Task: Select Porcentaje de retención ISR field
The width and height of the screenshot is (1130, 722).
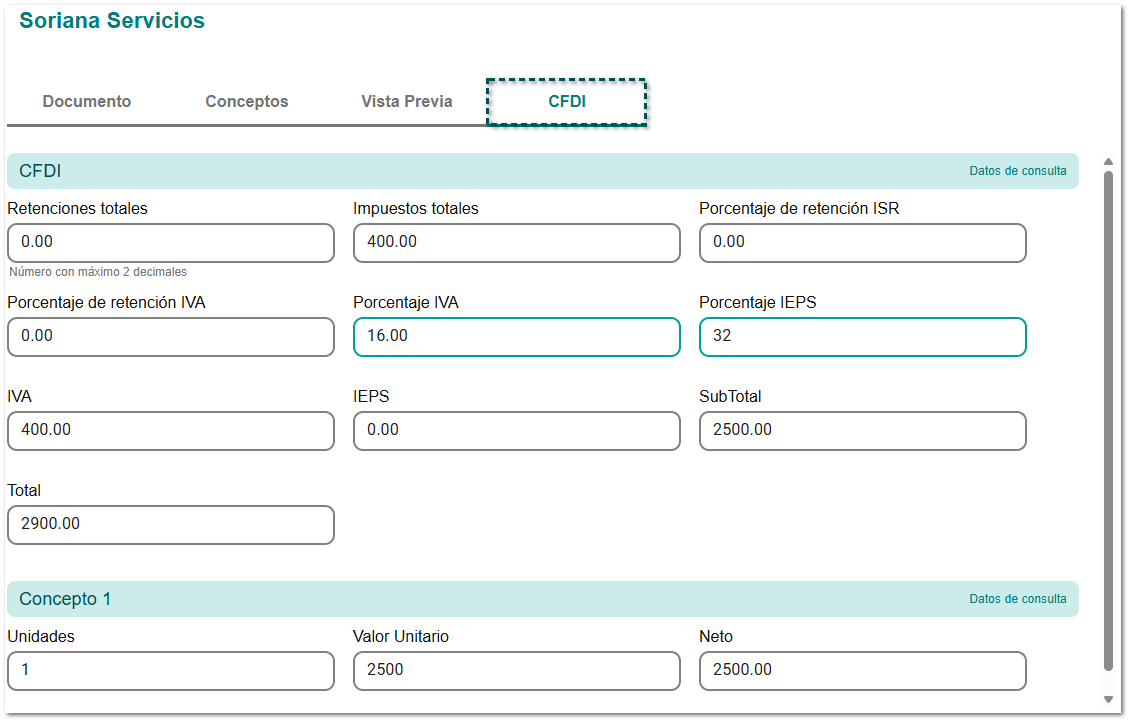Action: pyautogui.click(x=862, y=243)
